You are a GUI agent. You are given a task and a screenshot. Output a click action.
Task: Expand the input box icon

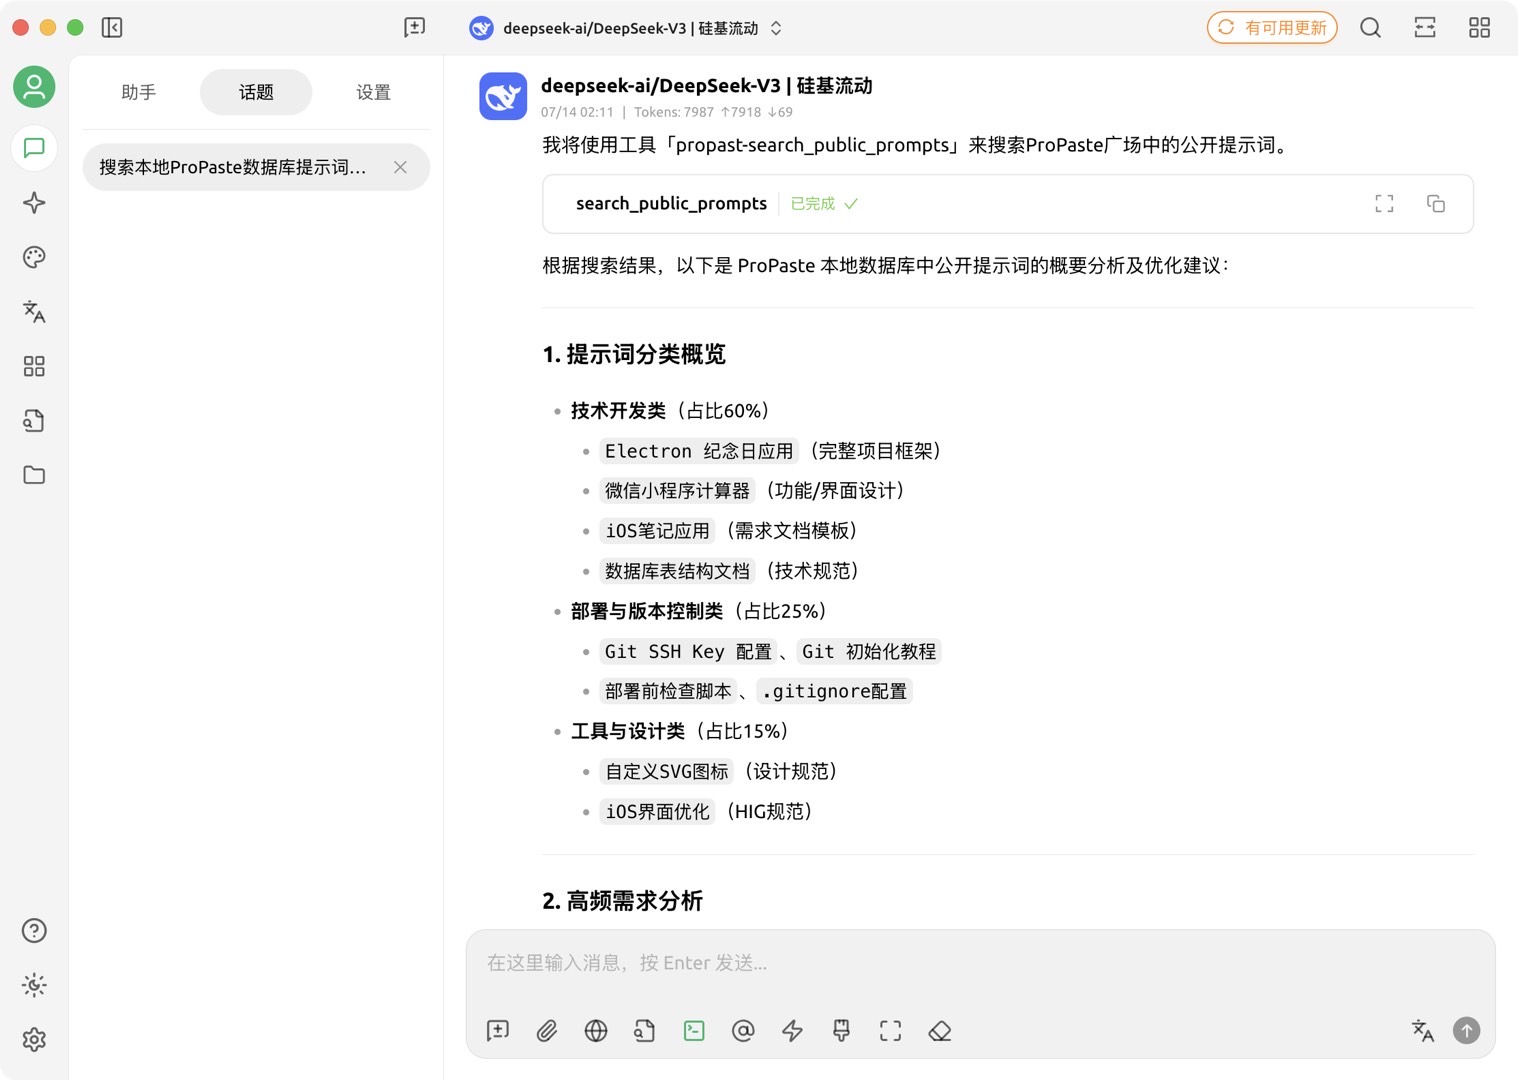point(890,1031)
